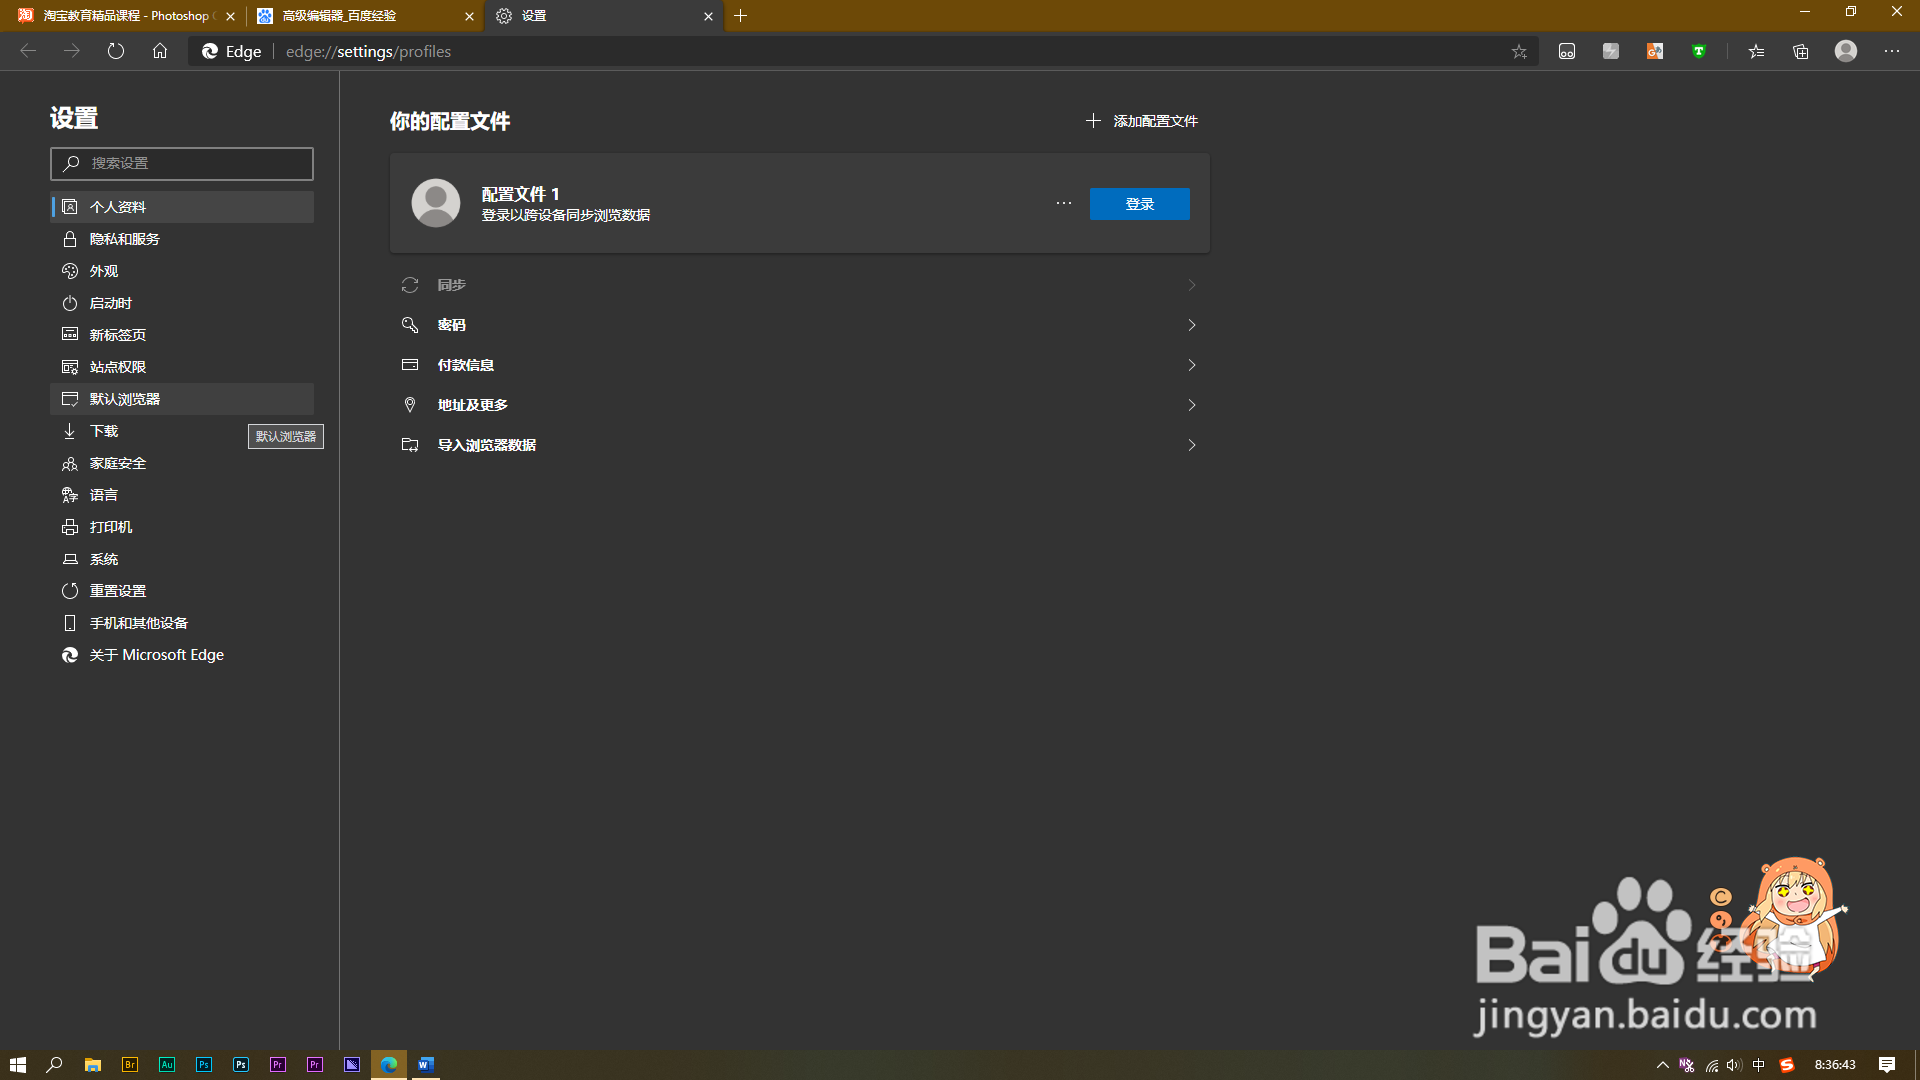Go to the Home page icon
This screenshot has height=1080, width=1920.
click(x=160, y=51)
